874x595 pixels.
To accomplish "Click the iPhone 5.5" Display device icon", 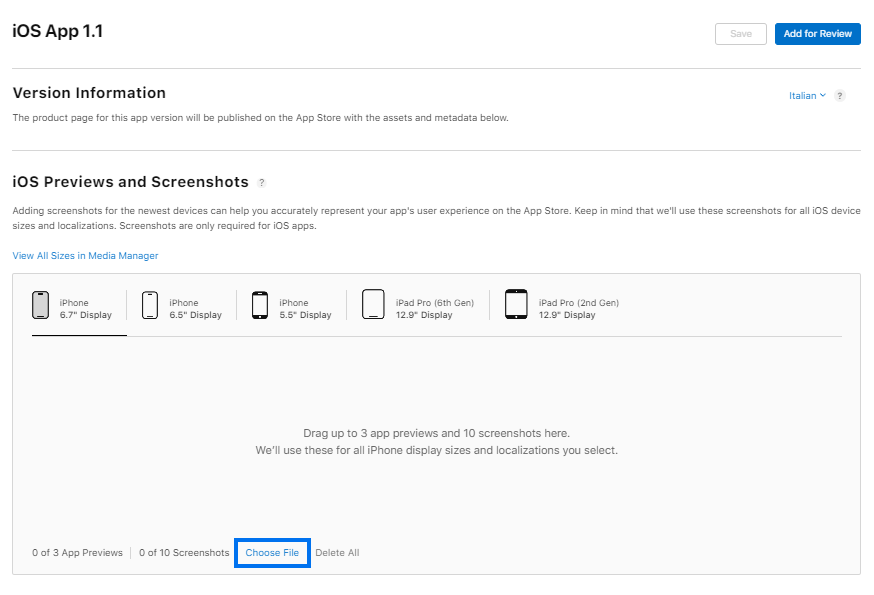I will coord(260,305).
